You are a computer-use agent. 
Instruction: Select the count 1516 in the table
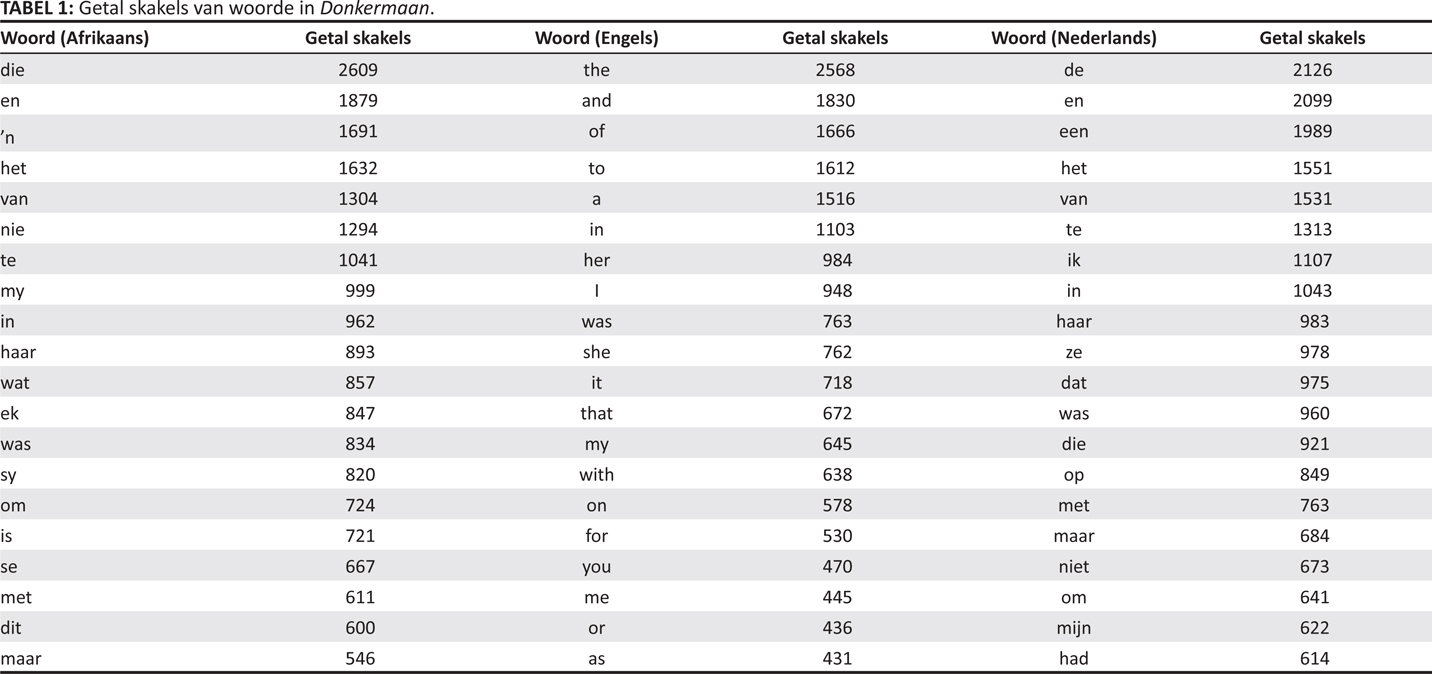(x=834, y=199)
